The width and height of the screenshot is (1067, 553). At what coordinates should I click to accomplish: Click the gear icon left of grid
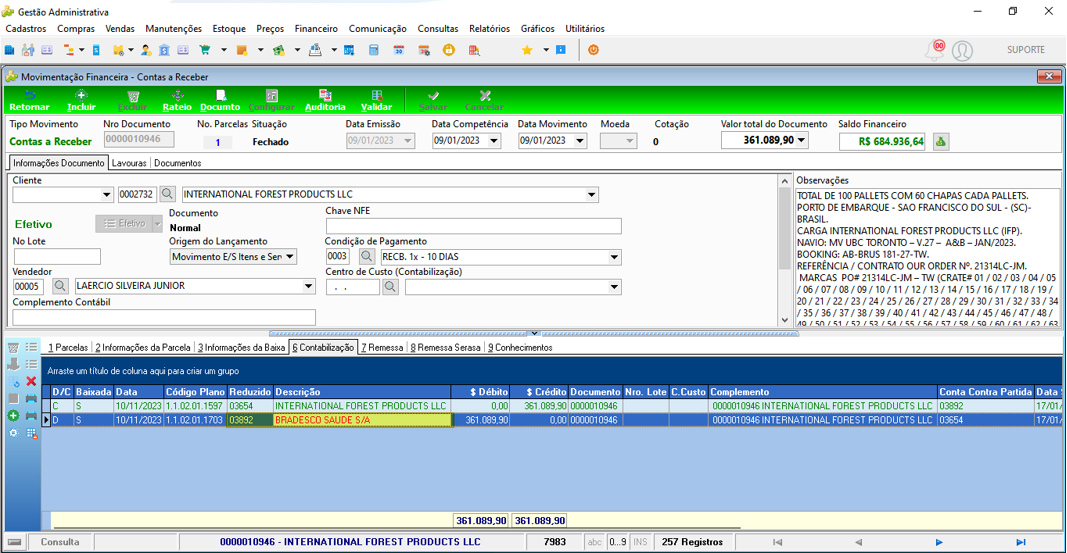click(13, 433)
